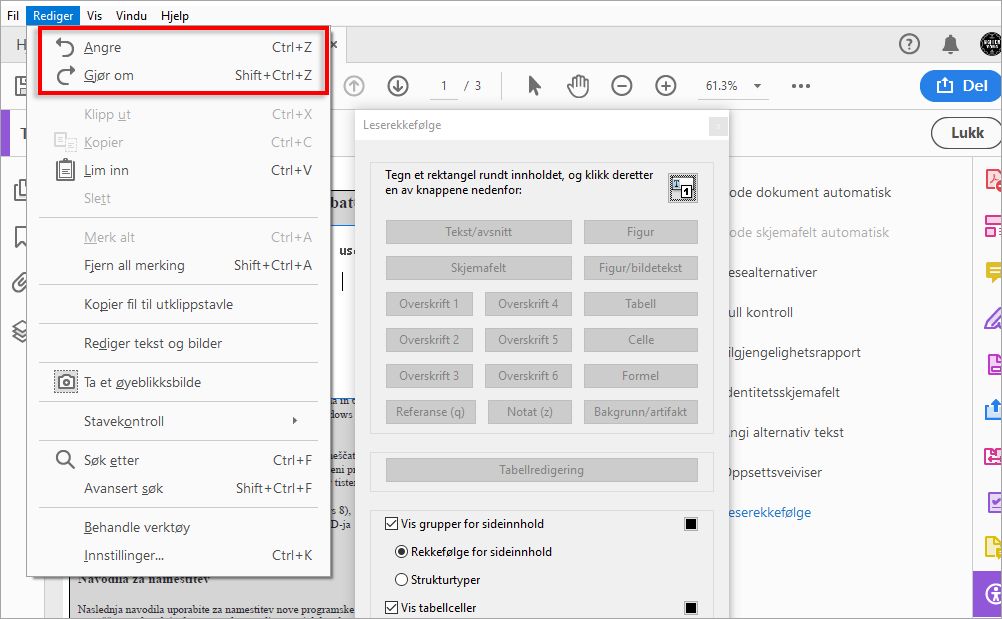Open the page thumbnails panel icon
Image resolution: width=1002 pixels, height=619 pixels.
pyautogui.click(x=21, y=190)
